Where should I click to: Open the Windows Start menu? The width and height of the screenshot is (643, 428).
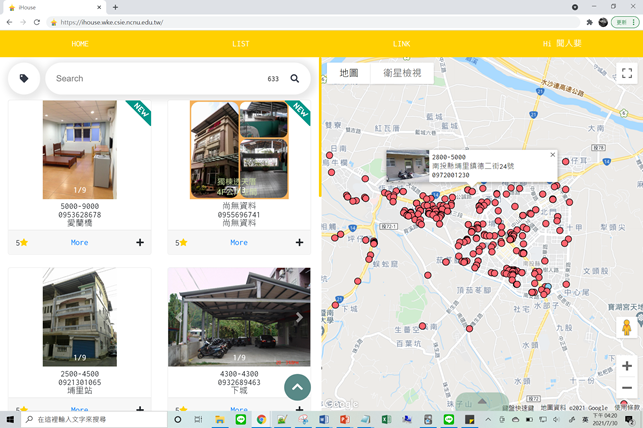coord(10,419)
